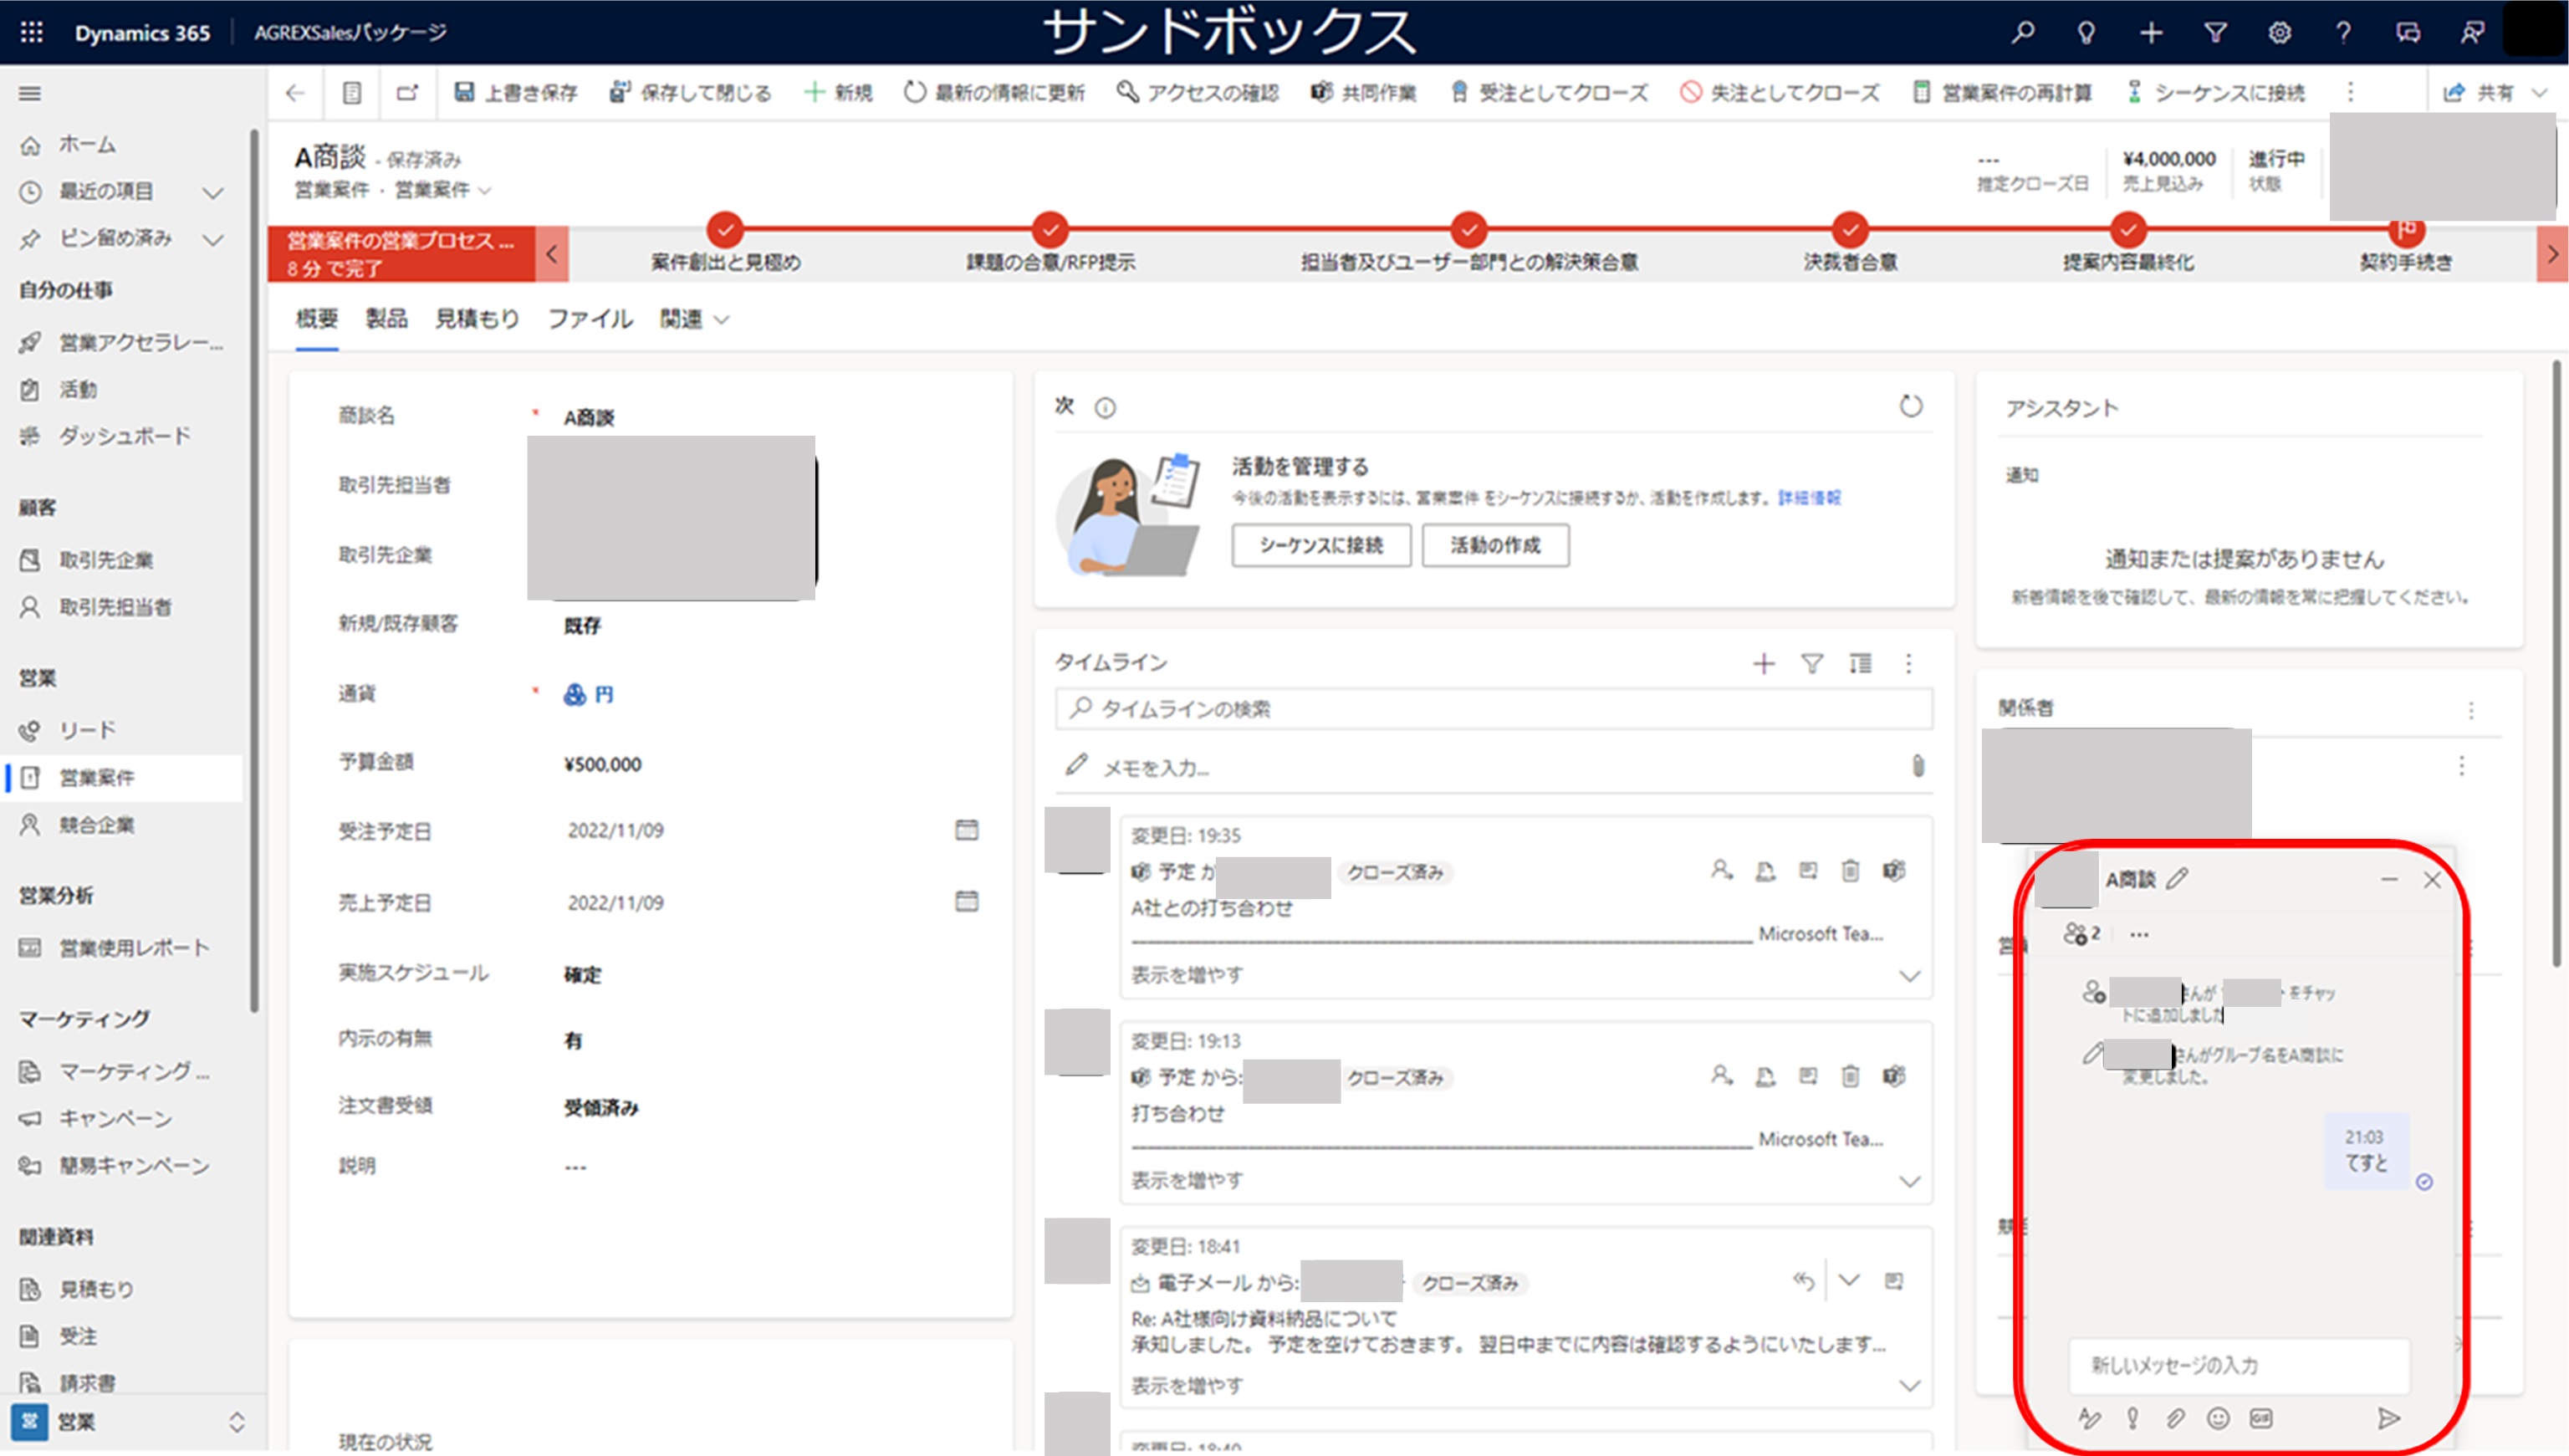The height and width of the screenshot is (1456, 2569).
Task: Switch to 見積もり tab
Action: pyautogui.click(x=477, y=319)
